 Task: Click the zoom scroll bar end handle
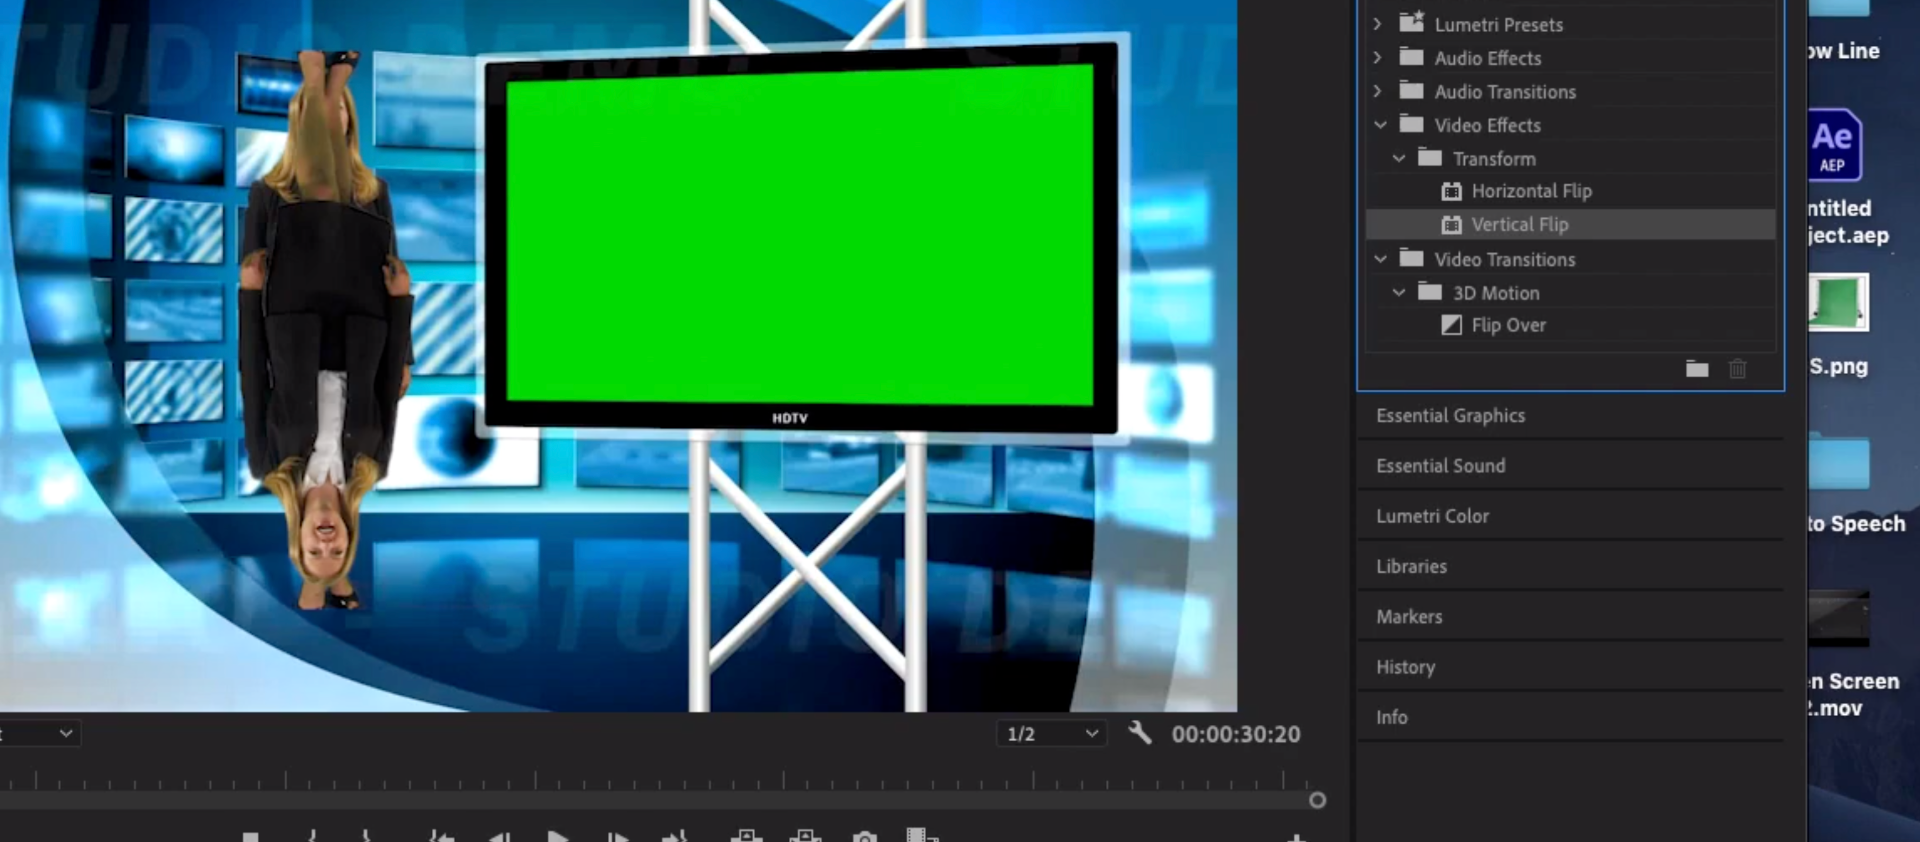pyautogui.click(x=1317, y=800)
